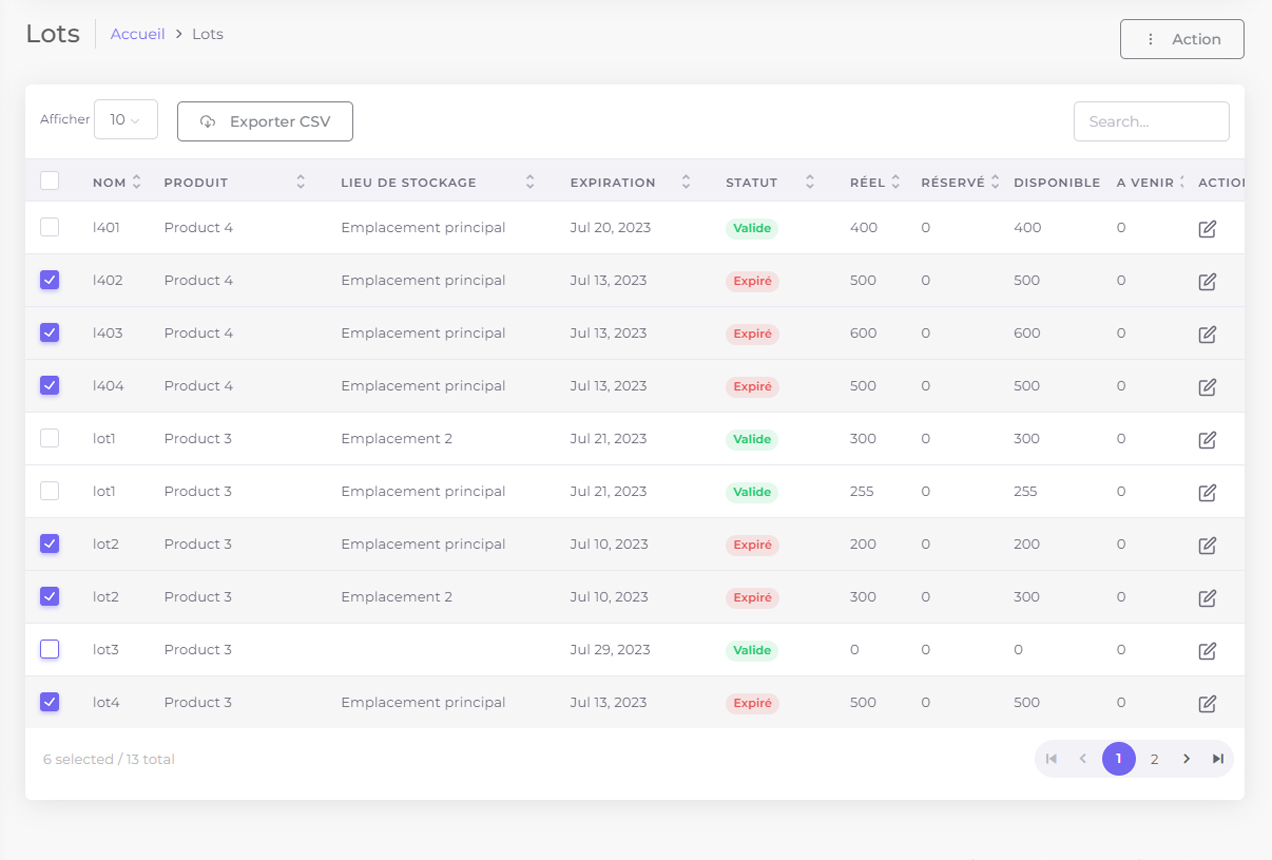Image resolution: width=1272 pixels, height=860 pixels.
Task: Click "255" in Disponible column
Action: pyautogui.click(x=1025, y=492)
